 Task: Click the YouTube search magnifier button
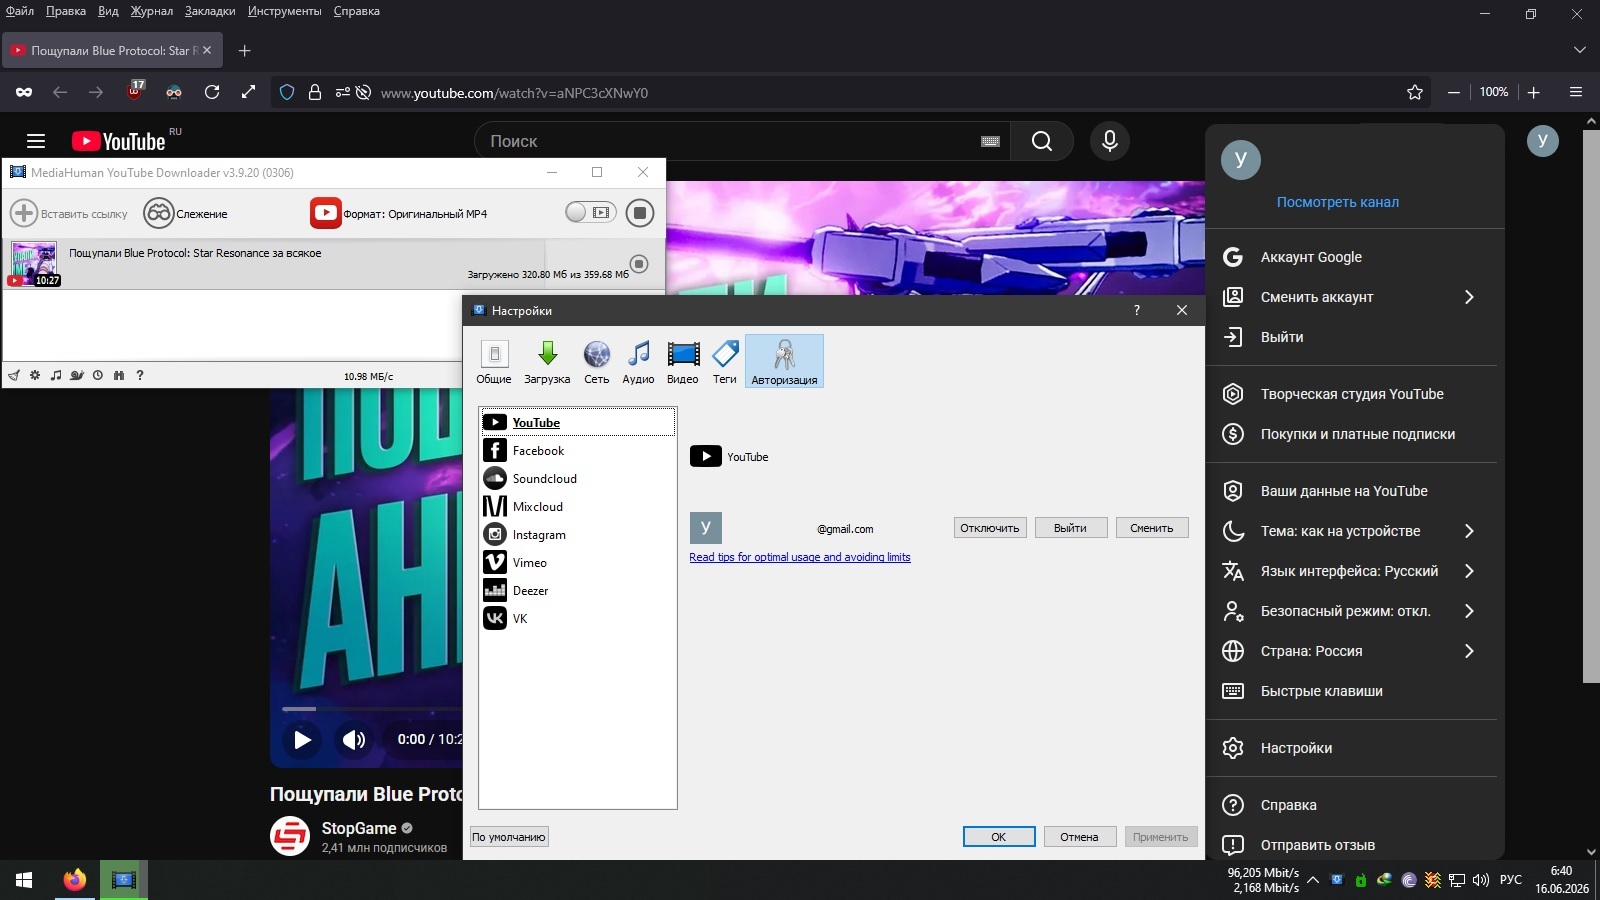pos(1042,141)
